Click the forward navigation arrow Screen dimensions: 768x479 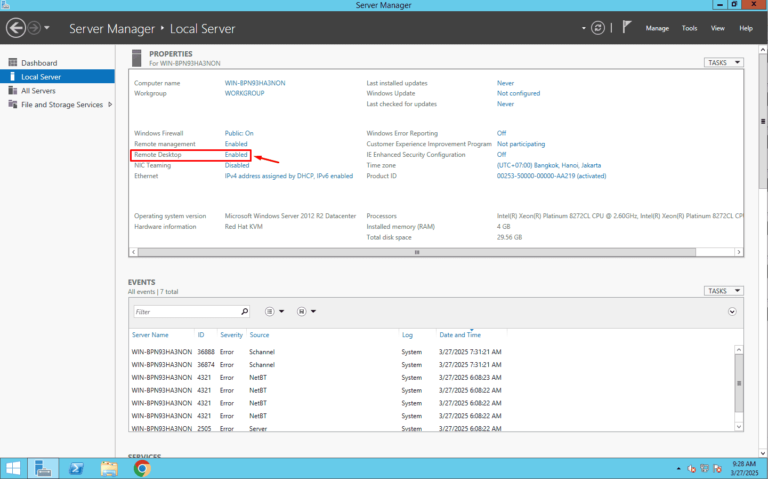click(34, 28)
